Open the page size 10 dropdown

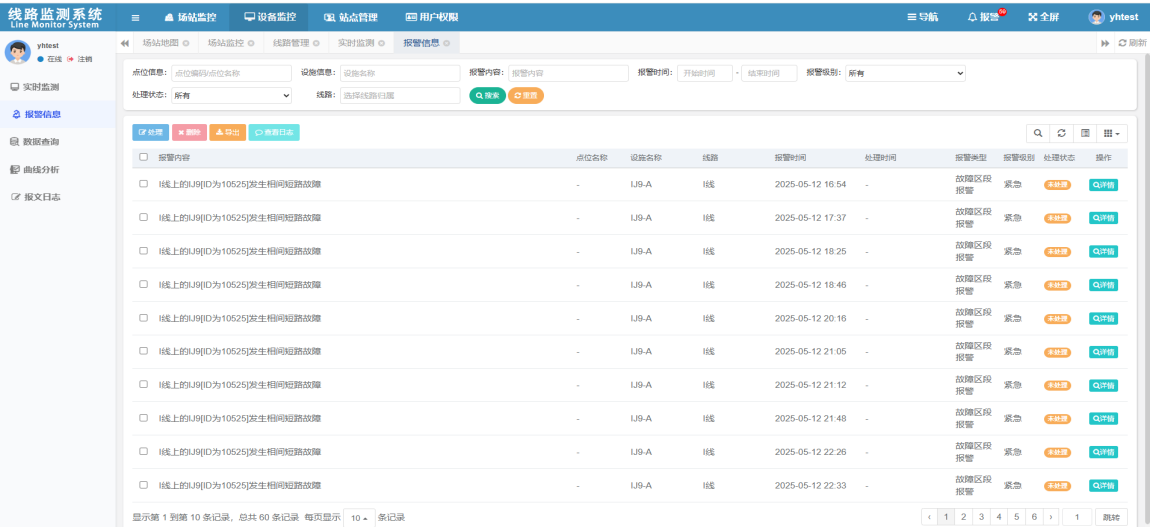point(359,517)
